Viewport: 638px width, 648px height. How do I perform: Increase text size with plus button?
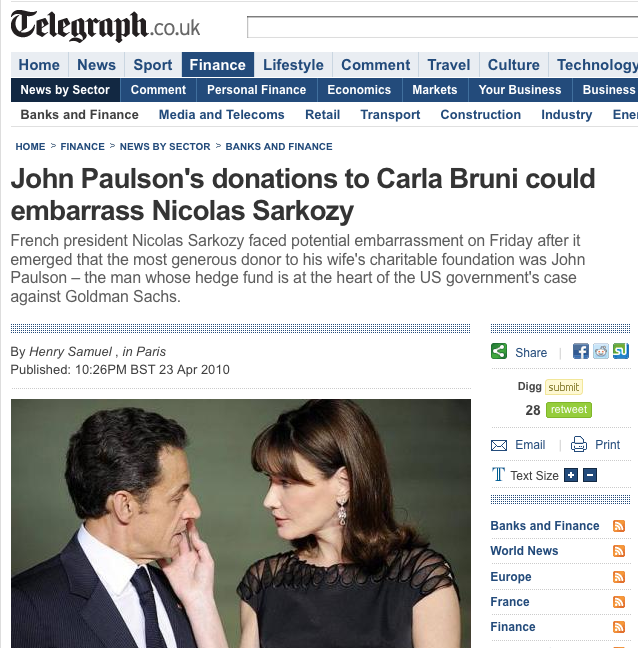click(x=571, y=475)
